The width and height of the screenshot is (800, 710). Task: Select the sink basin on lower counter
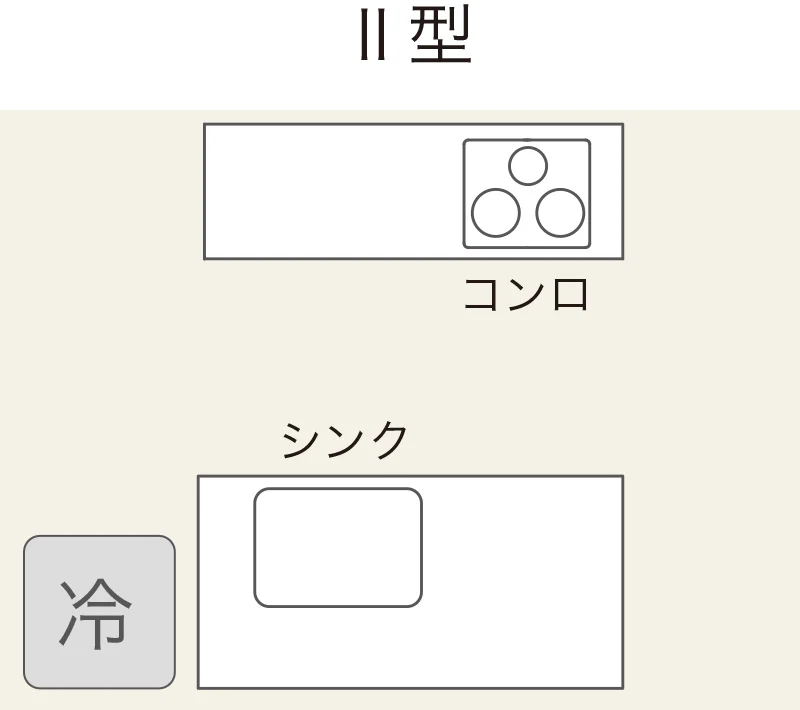pos(338,547)
